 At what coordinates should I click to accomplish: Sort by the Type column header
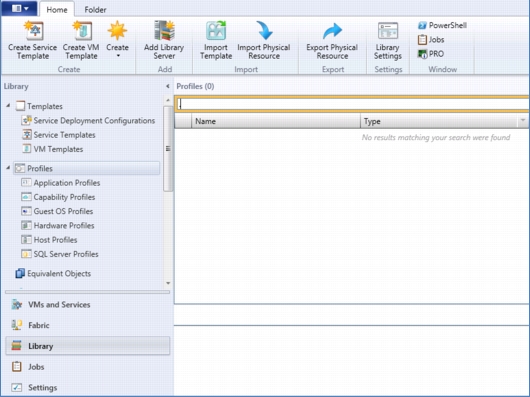(x=439, y=121)
